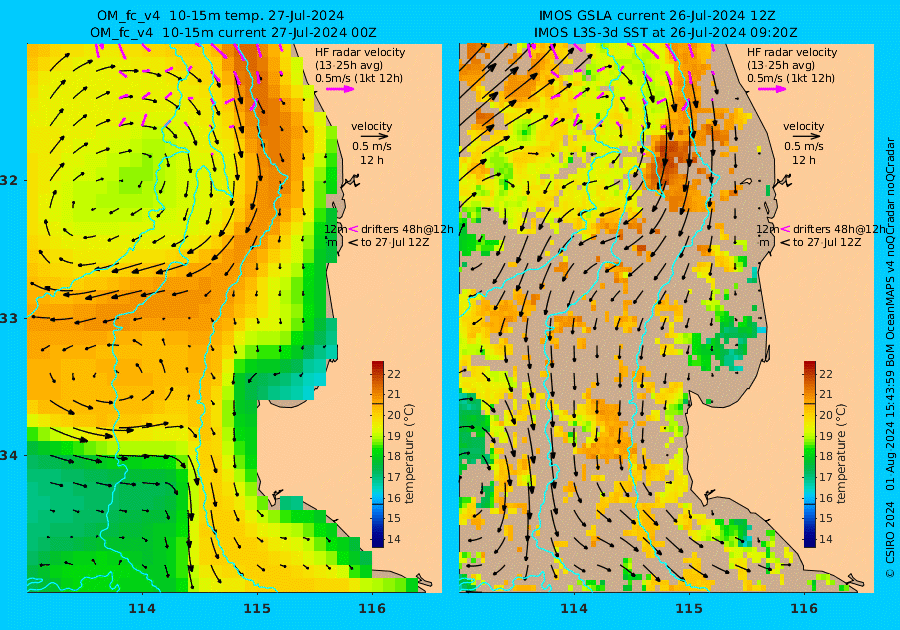Click the 16 tick on left colorbar

[394, 498]
